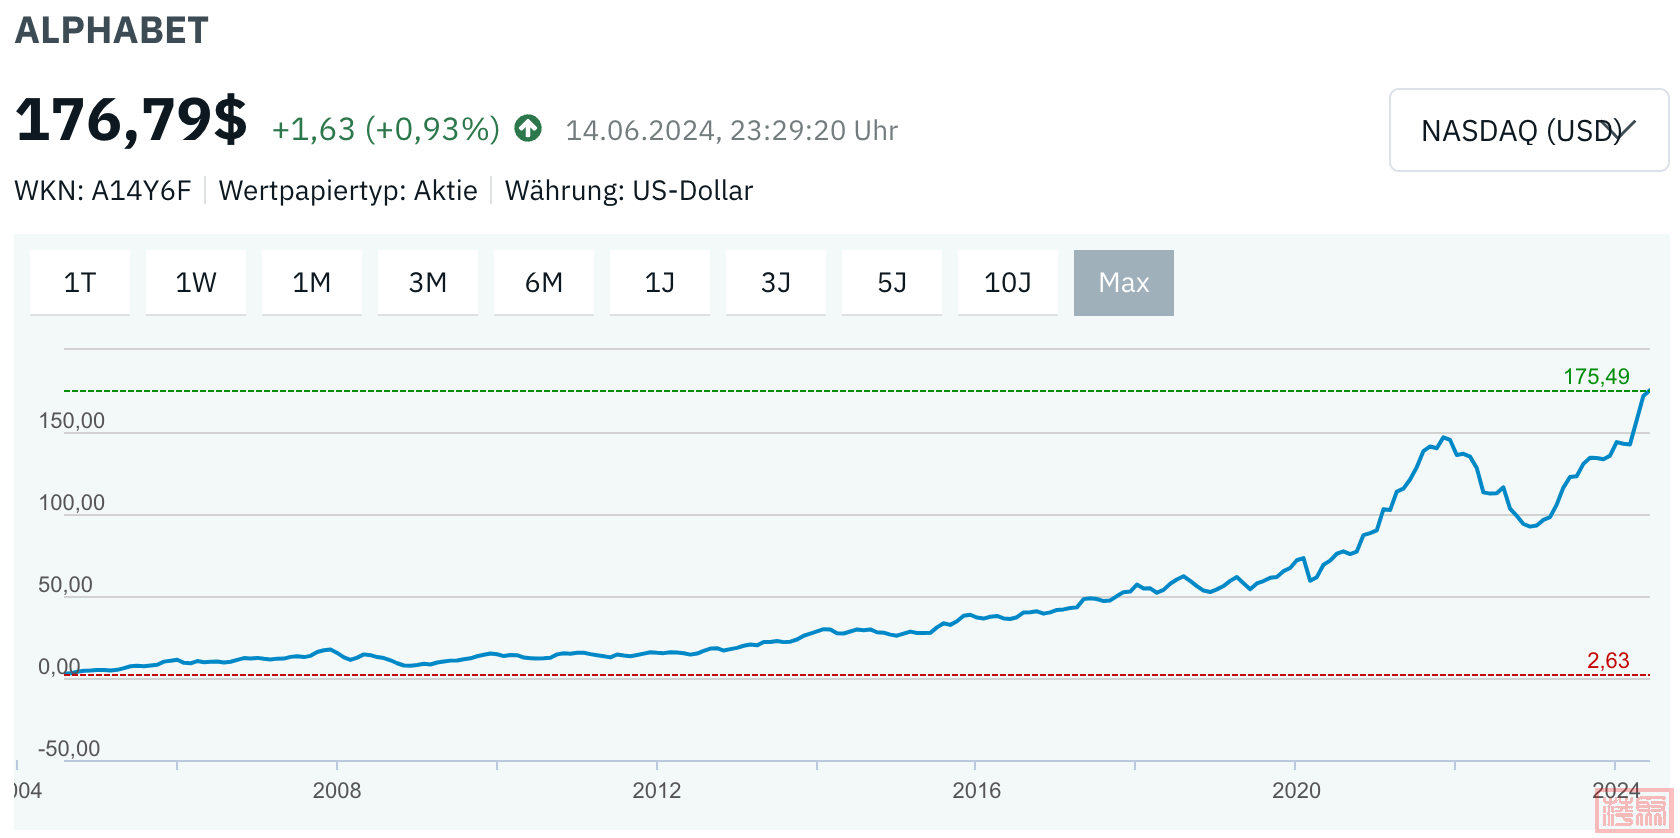Open the NASDAQ (USD) exchange dropdown
Screen dimensions: 1680x838
pyautogui.click(x=1529, y=130)
